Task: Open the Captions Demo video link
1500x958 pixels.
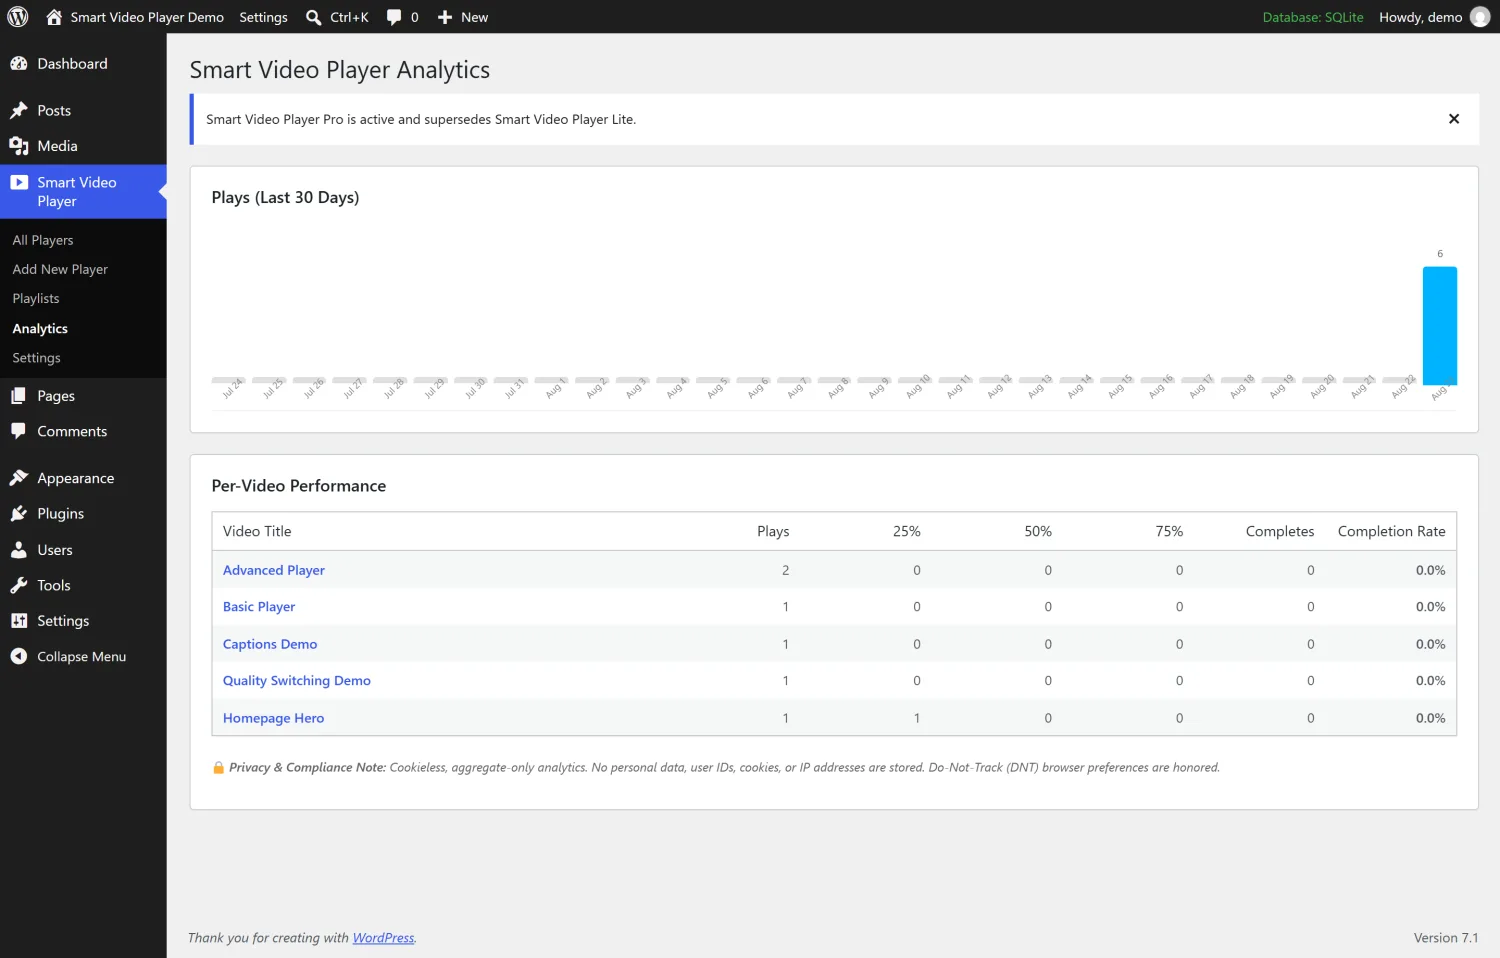Action: (270, 644)
